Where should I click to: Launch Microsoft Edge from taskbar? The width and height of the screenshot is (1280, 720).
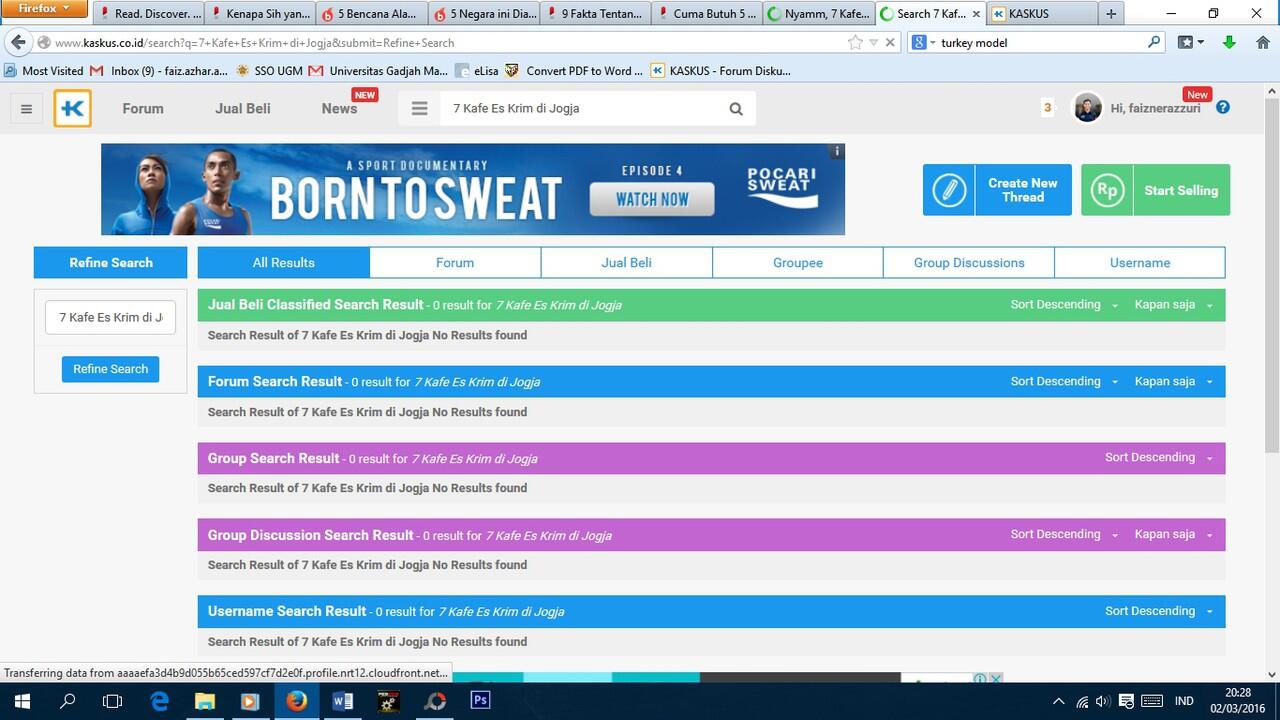click(x=160, y=701)
